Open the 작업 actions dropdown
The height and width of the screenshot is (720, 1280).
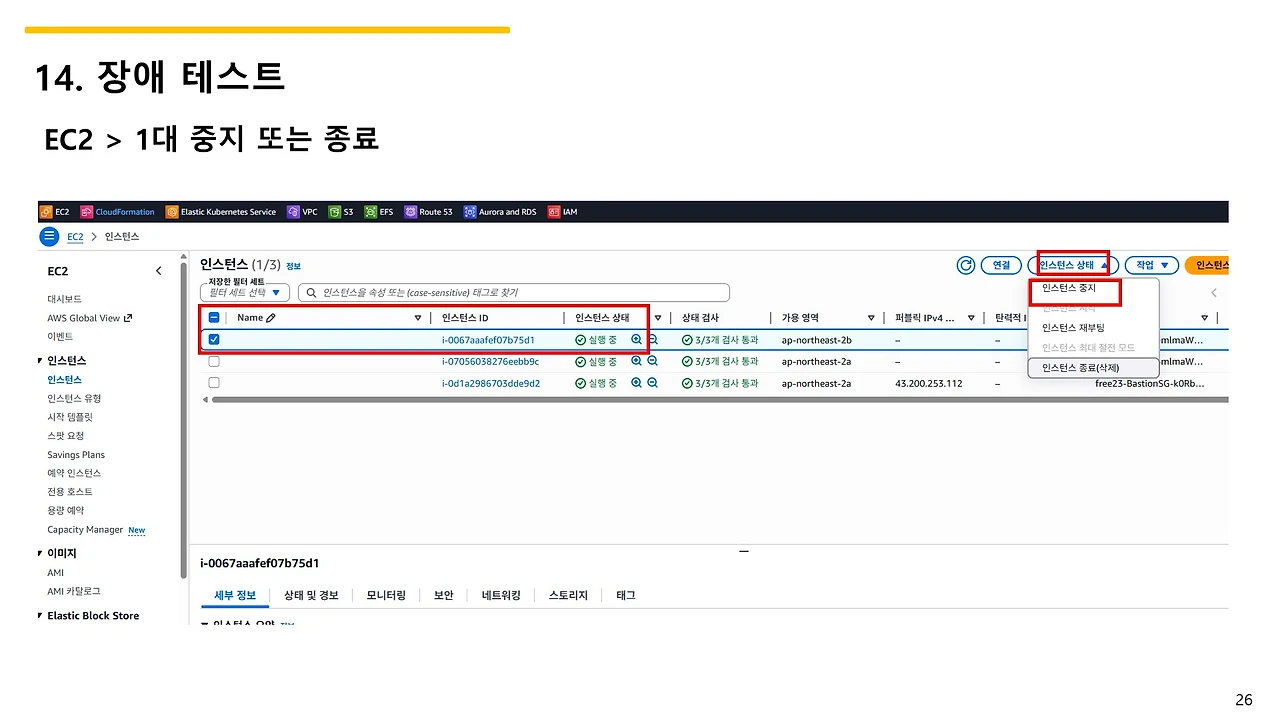point(1151,265)
